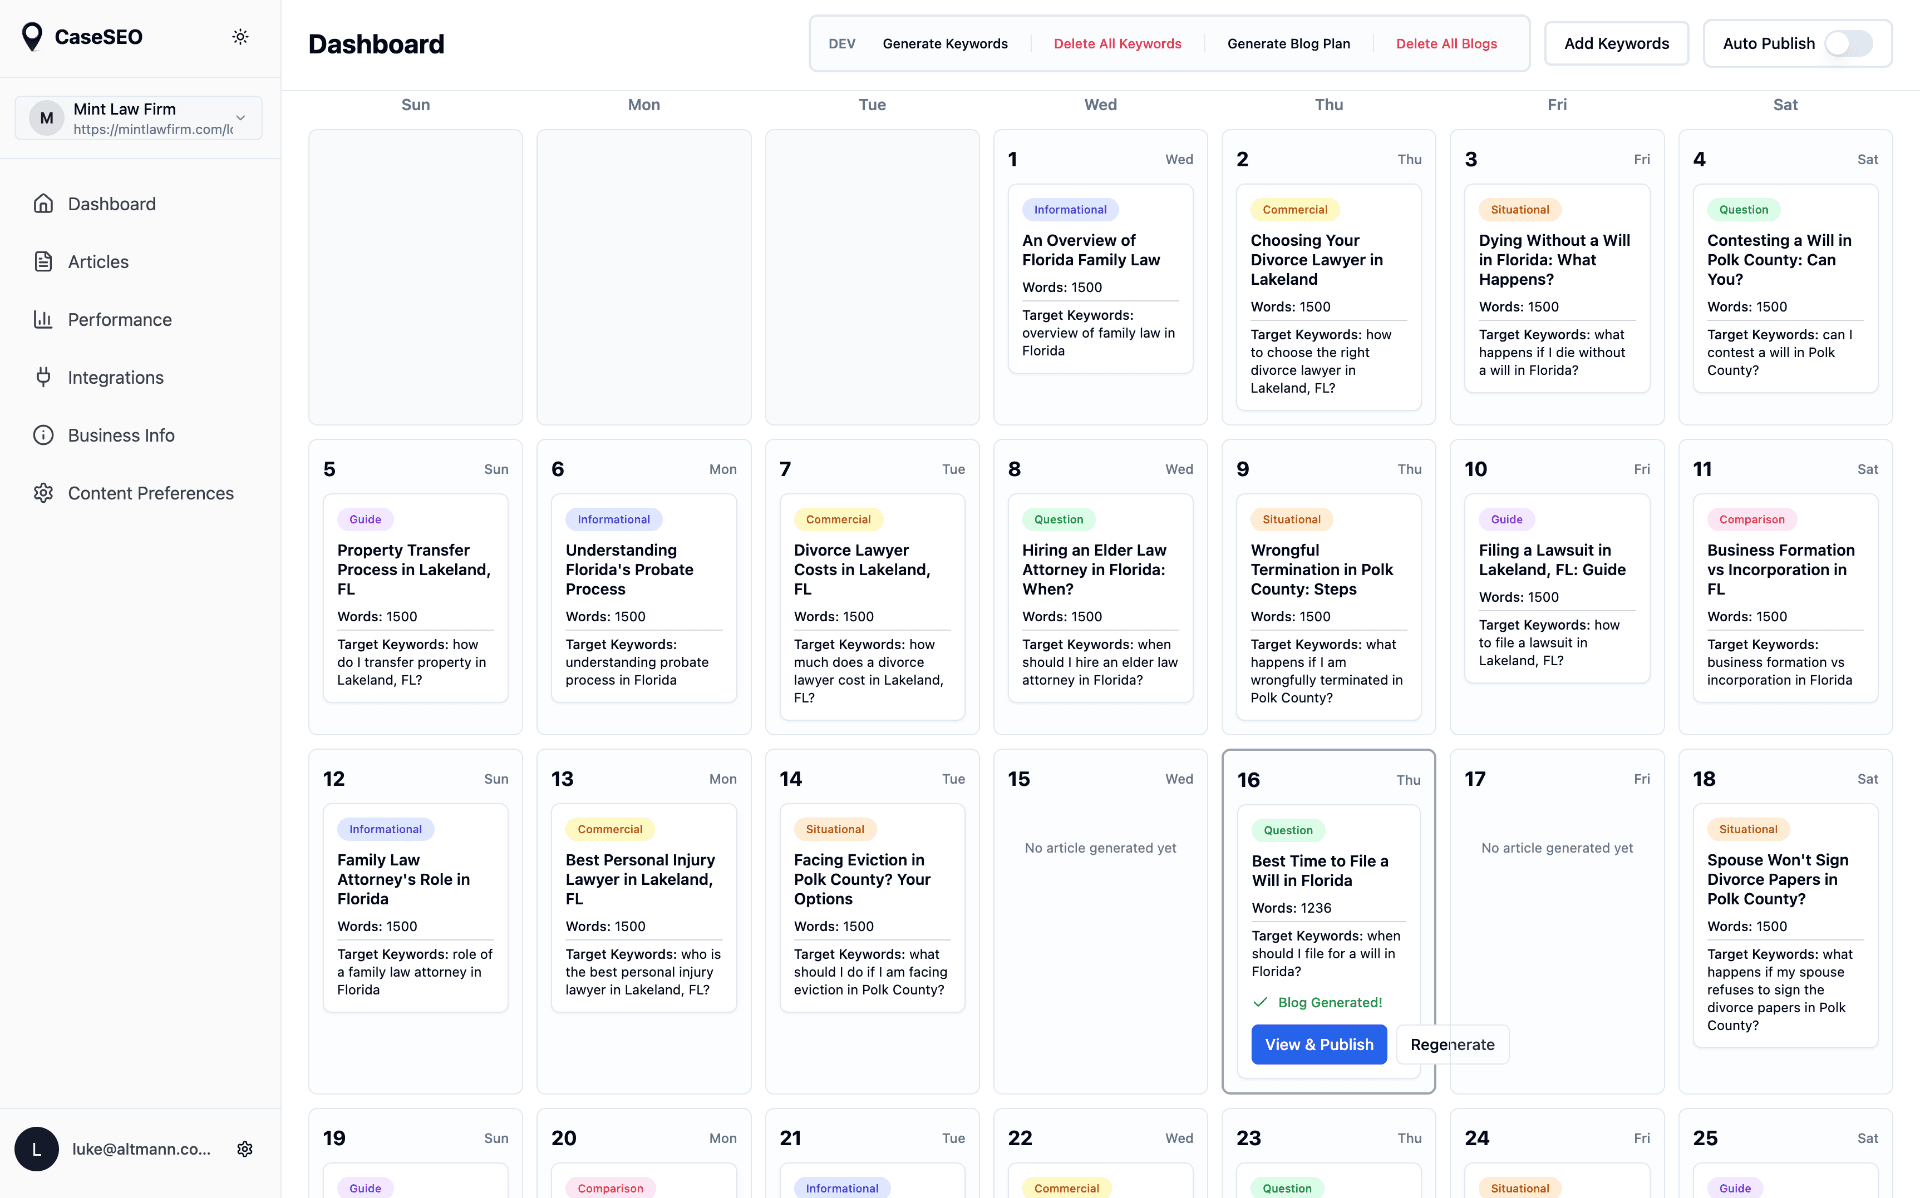Open the Performance analytics panel
This screenshot has width=1920, height=1198.
[119, 319]
